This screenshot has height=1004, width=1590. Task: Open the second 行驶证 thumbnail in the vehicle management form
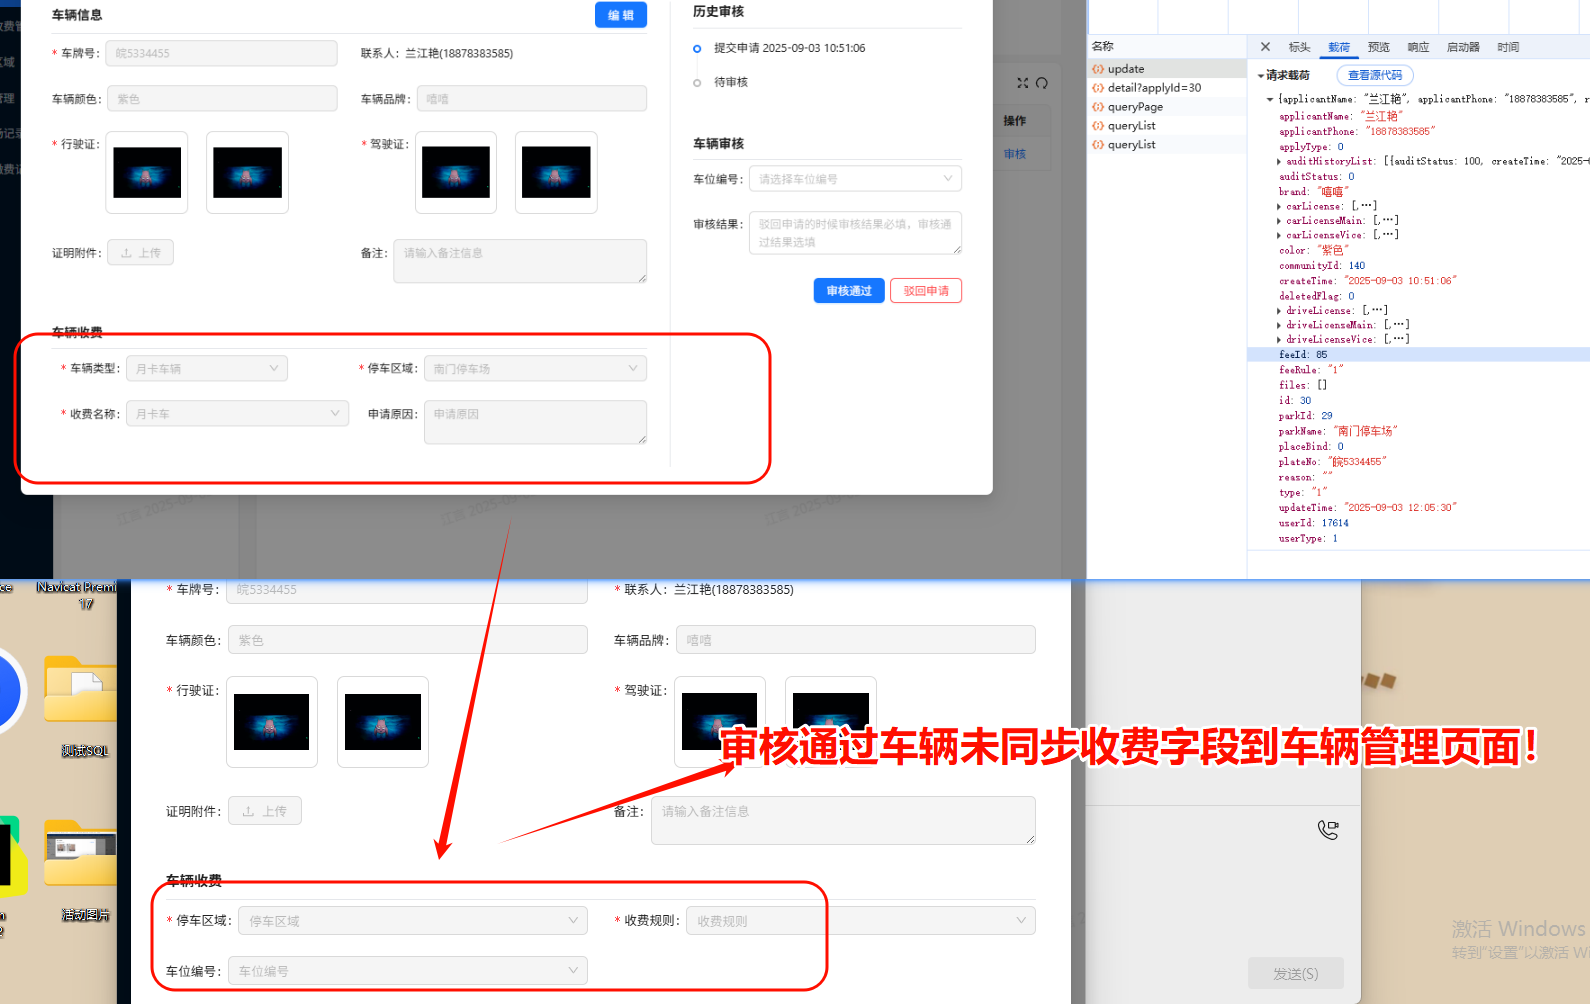click(x=383, y=722)
